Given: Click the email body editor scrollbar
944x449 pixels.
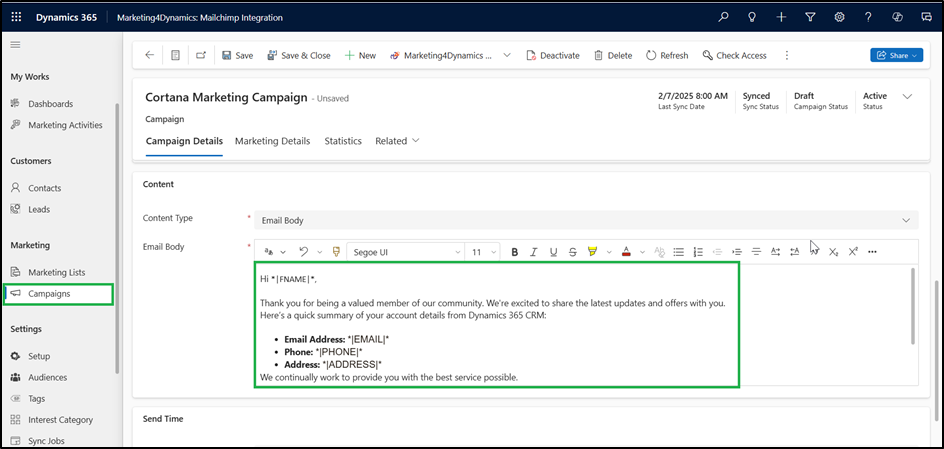Looking at the screenshot, I should (913, 306).
